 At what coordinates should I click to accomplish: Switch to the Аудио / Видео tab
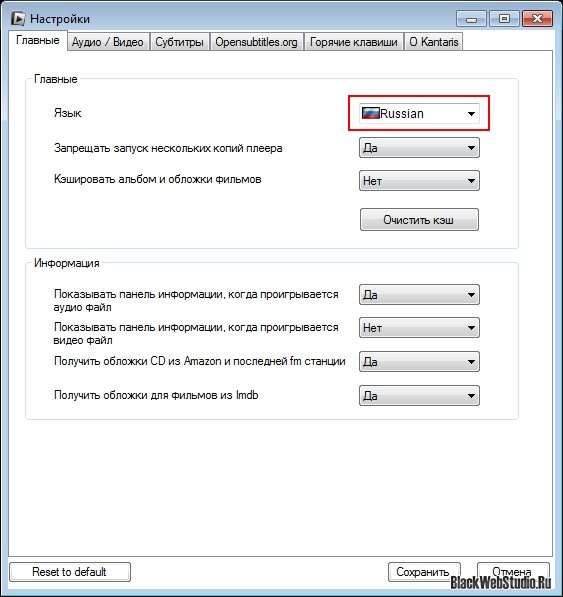tap(108, 42)
